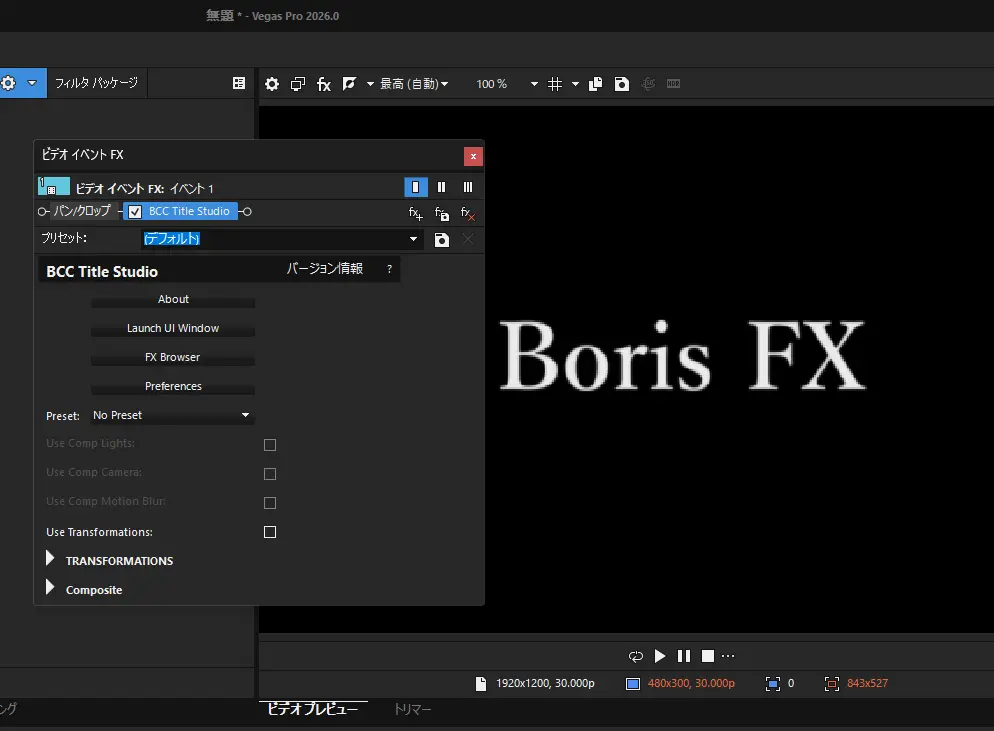The height and width of the screenshot is (731, 994).
Task: Click the save plug-in chain icon
Action: (442, 214)
